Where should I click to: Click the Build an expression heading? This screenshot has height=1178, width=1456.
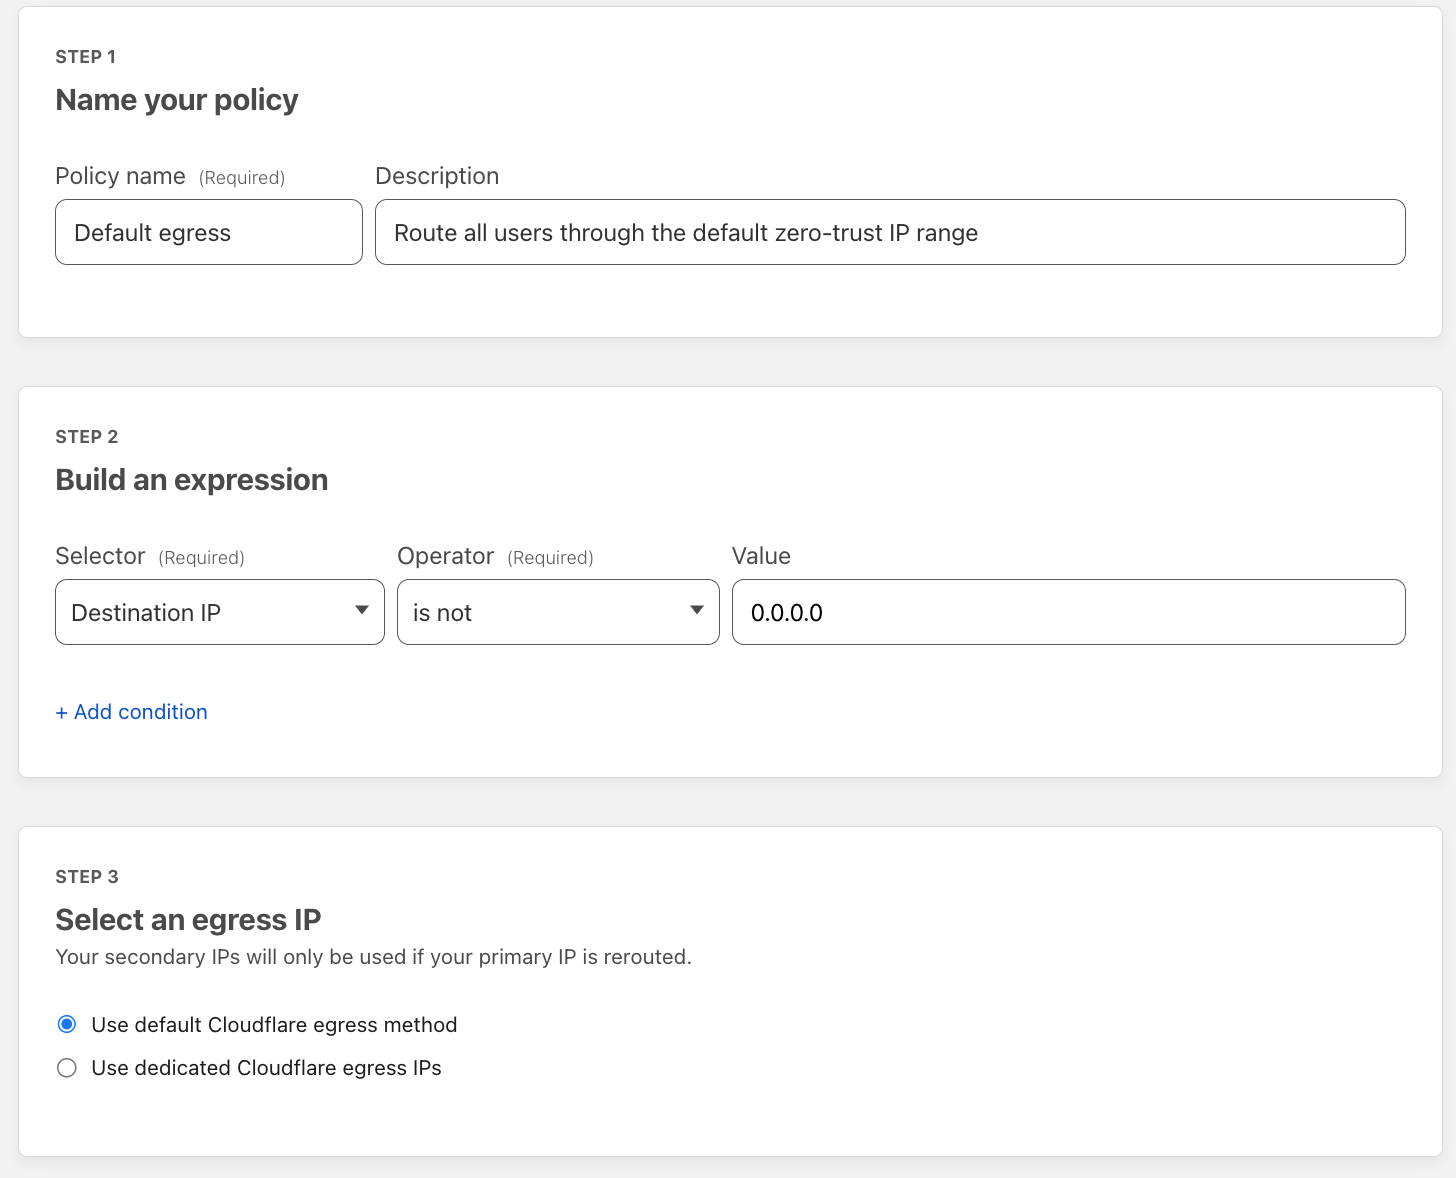(x=192, y=479)
